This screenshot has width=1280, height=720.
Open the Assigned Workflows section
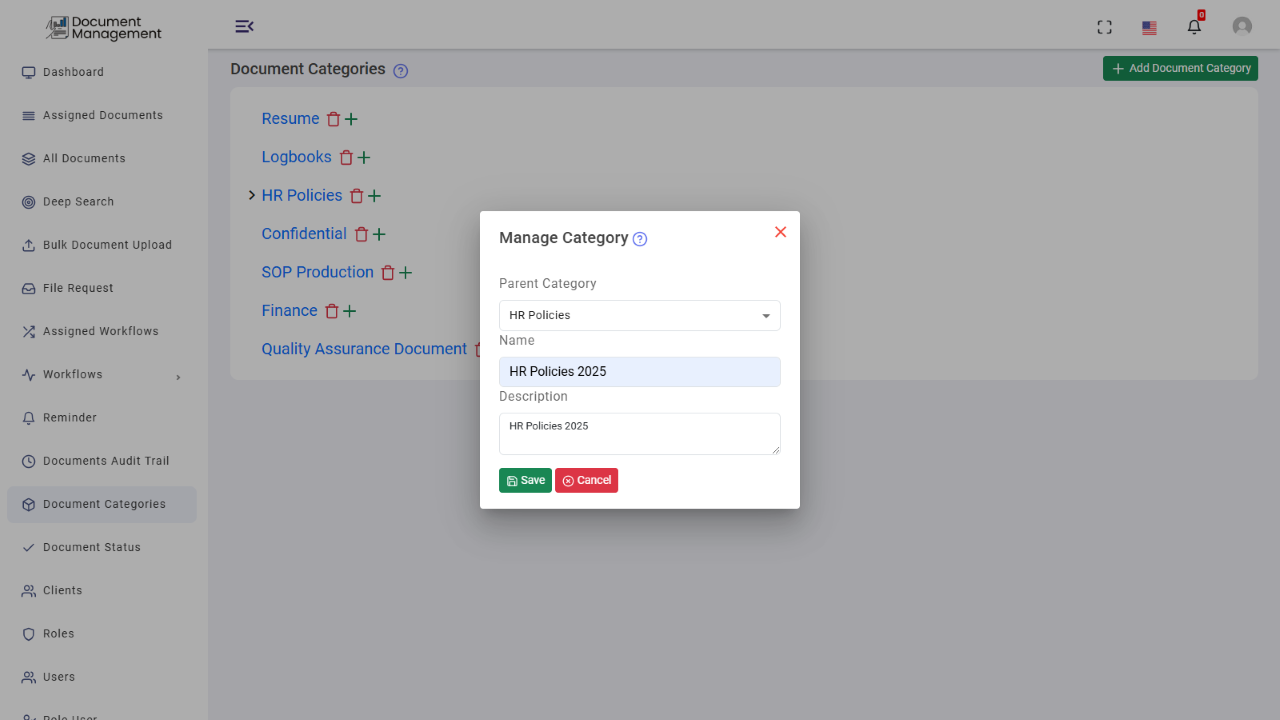click(98, 331)
